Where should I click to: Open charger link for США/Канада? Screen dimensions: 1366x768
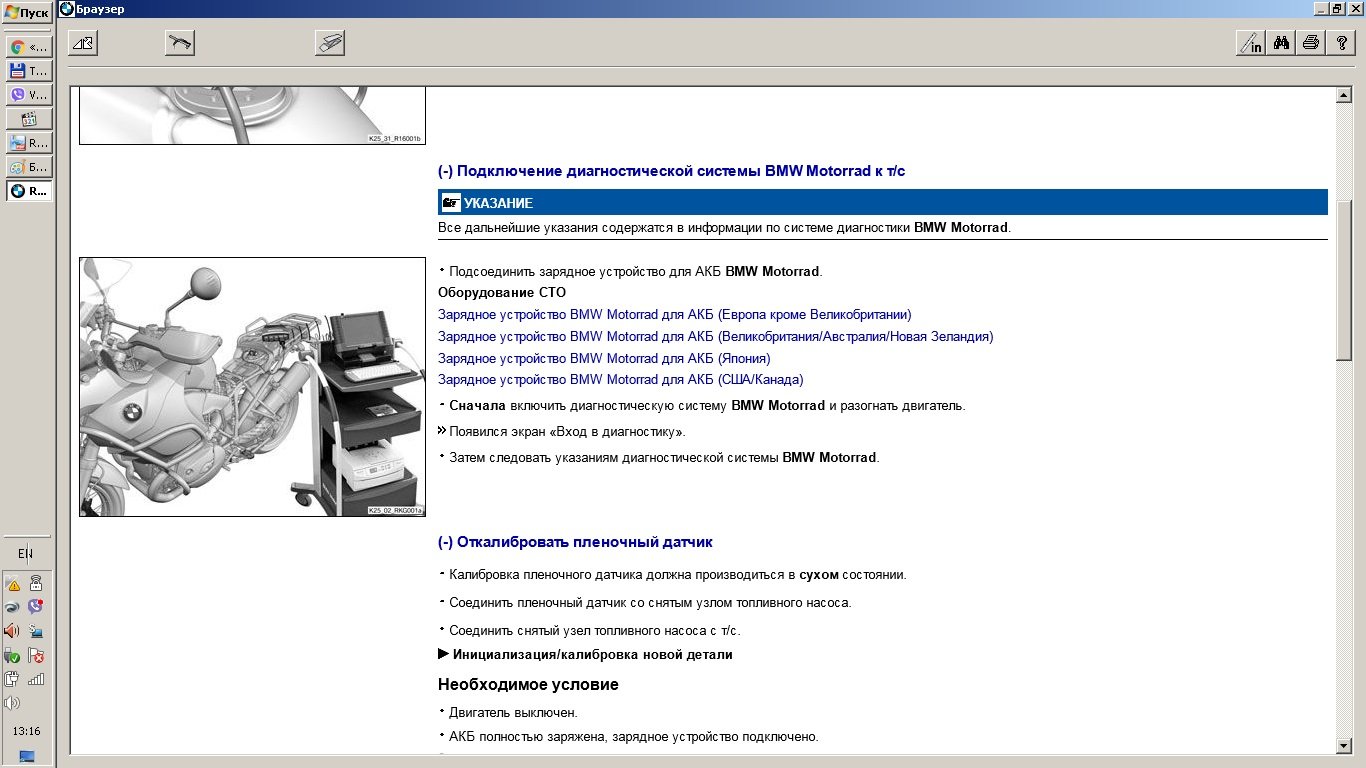[620, 380]
